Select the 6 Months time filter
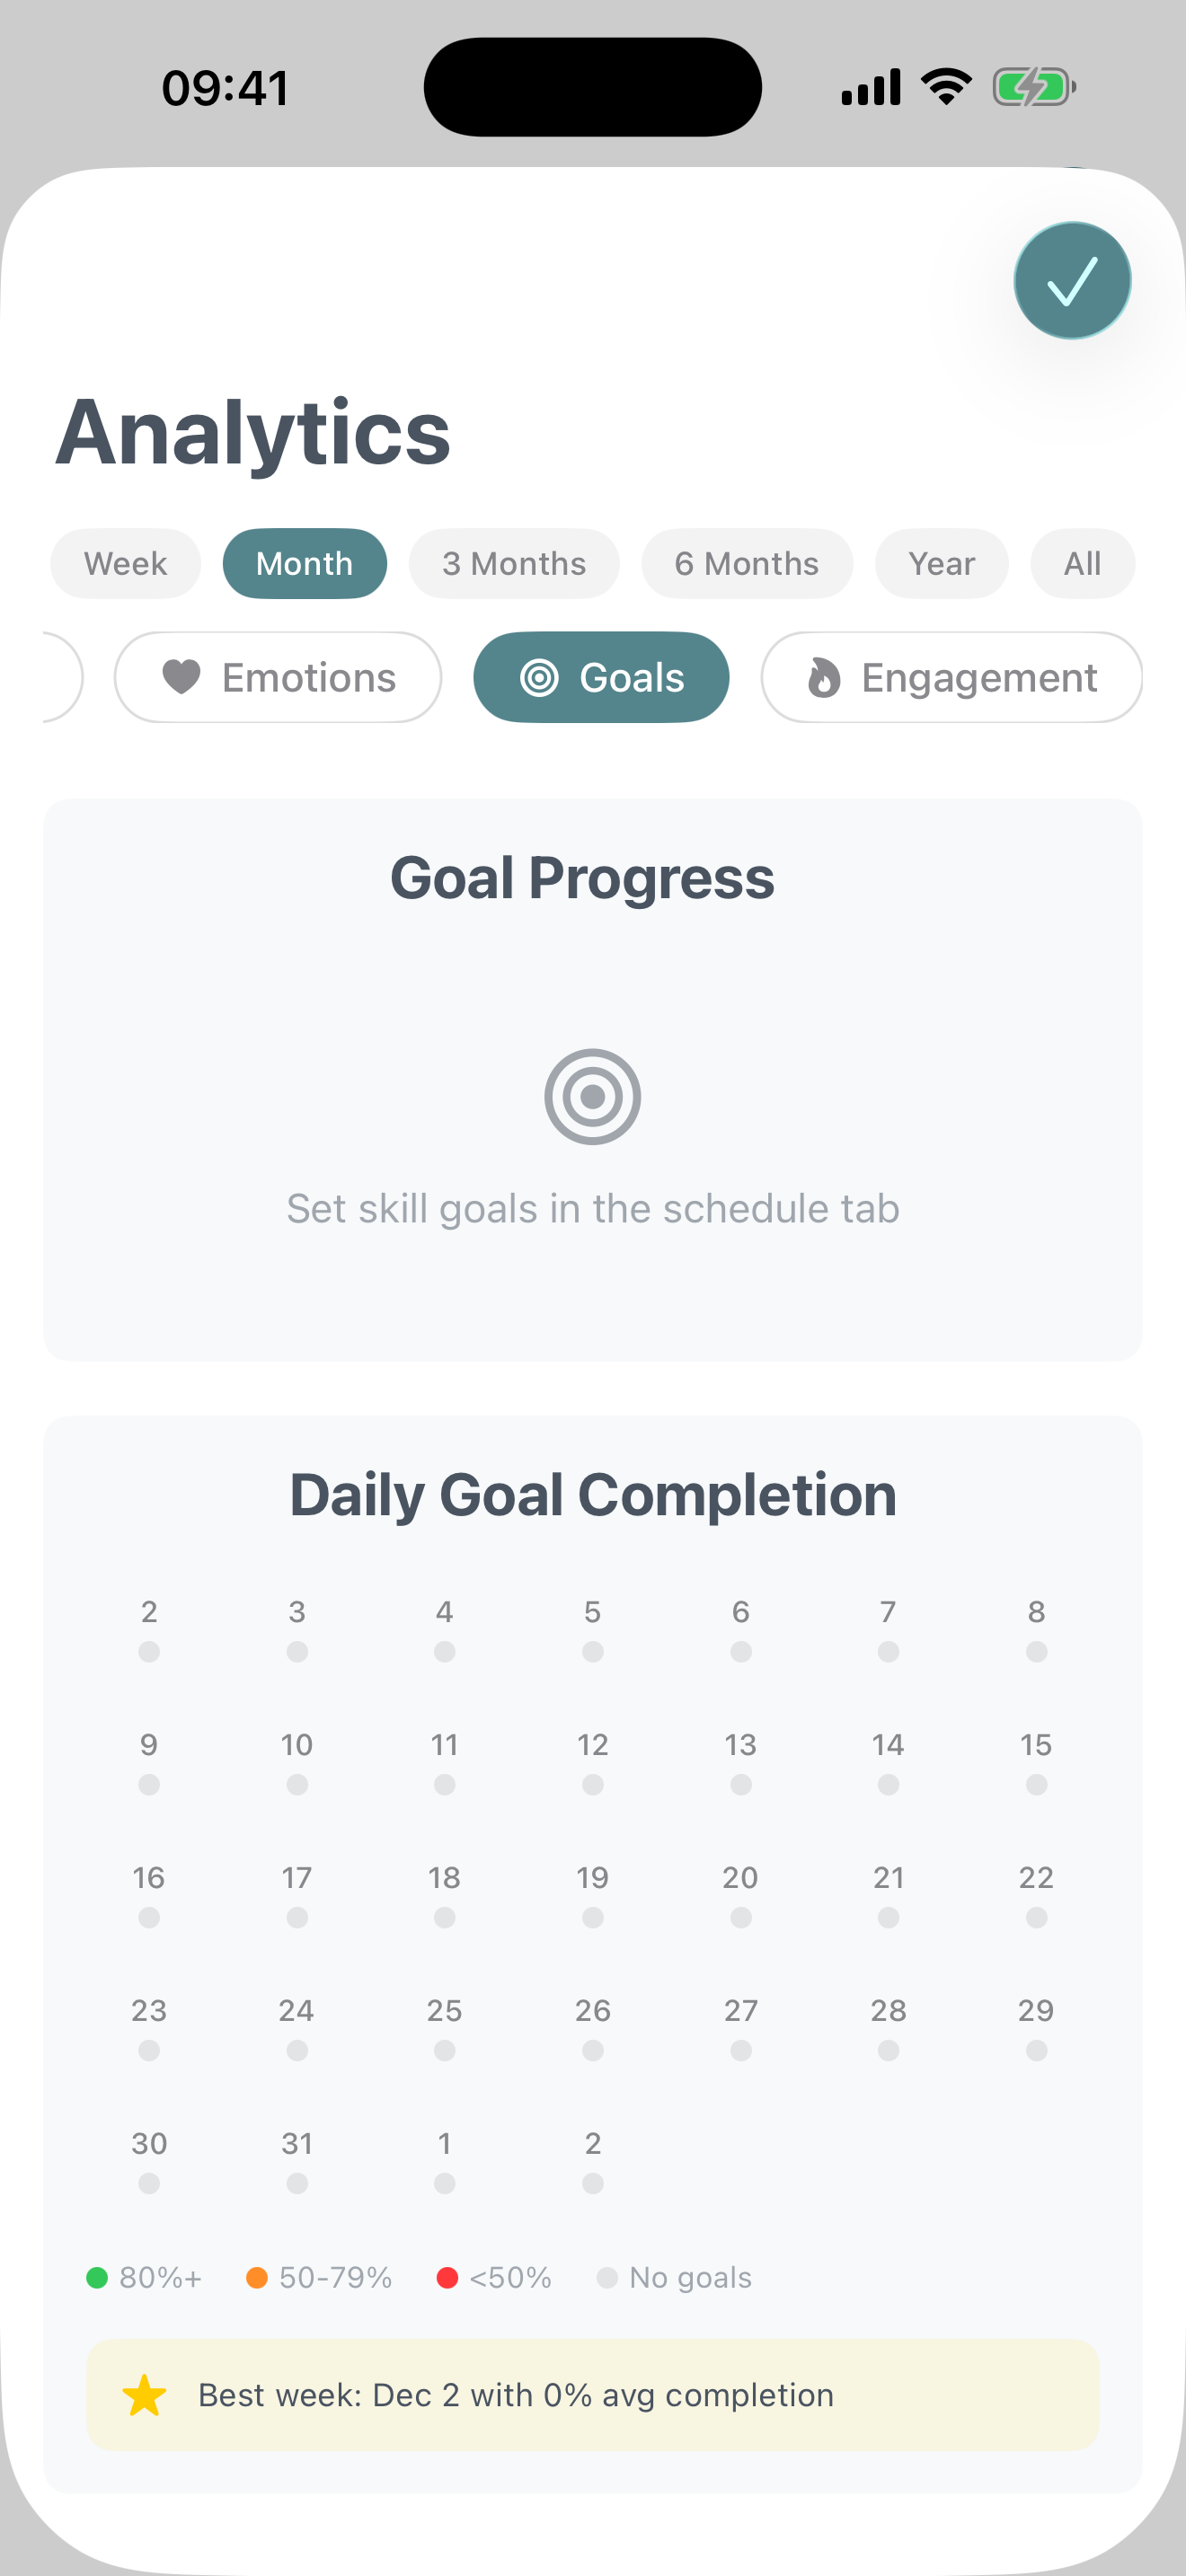 tap(746, 563)
